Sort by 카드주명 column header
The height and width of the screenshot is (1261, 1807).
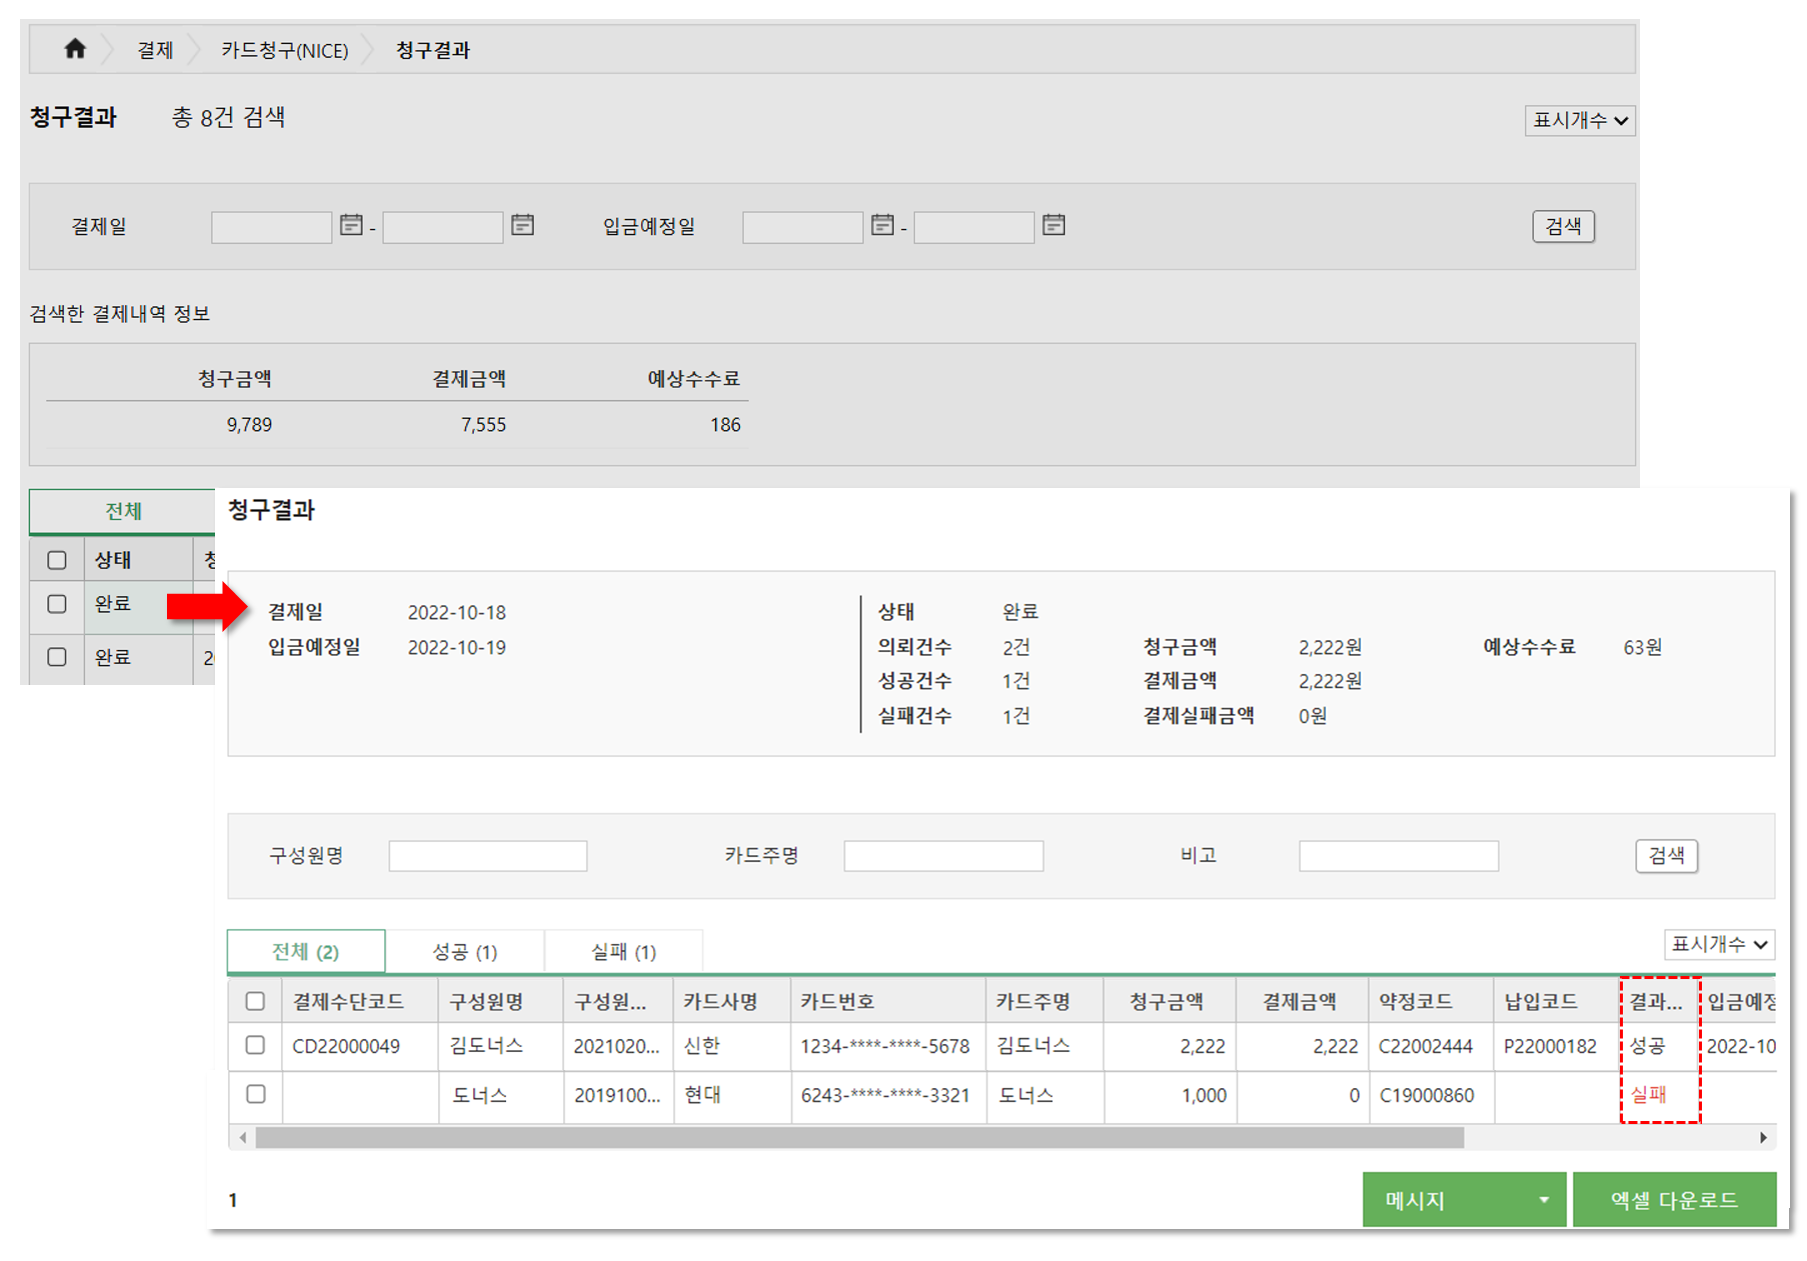click(1045, 1001)
